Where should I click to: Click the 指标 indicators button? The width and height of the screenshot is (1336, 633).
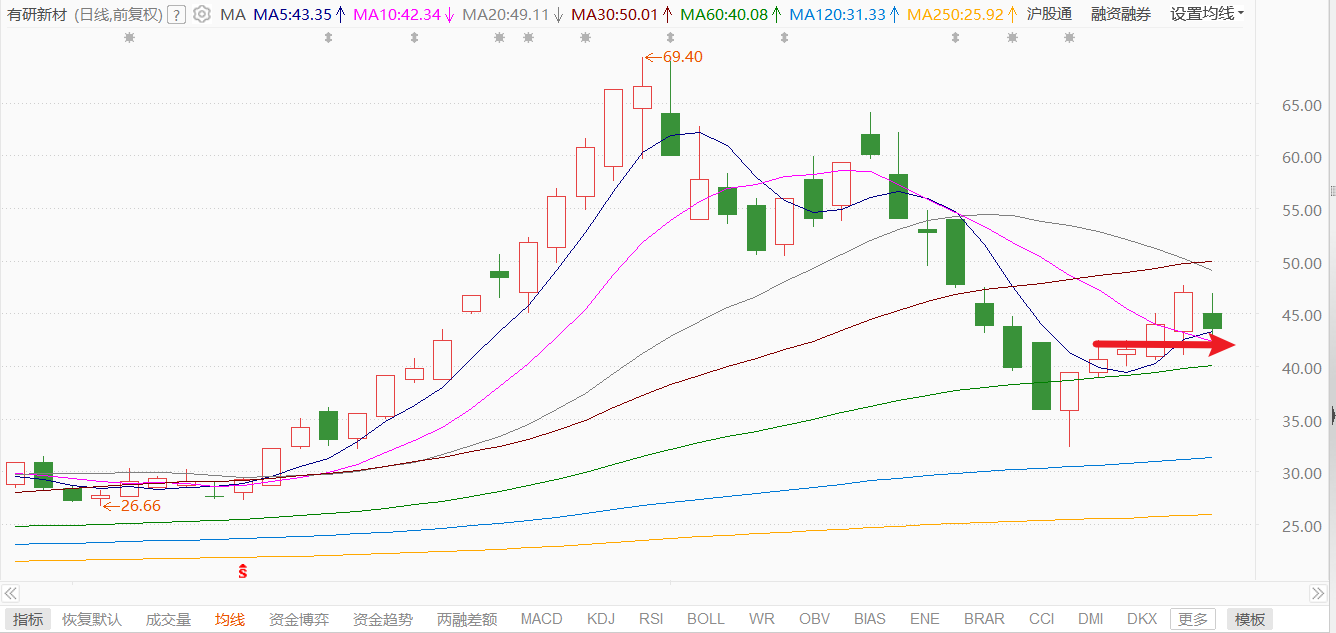(x=28, y=619)
